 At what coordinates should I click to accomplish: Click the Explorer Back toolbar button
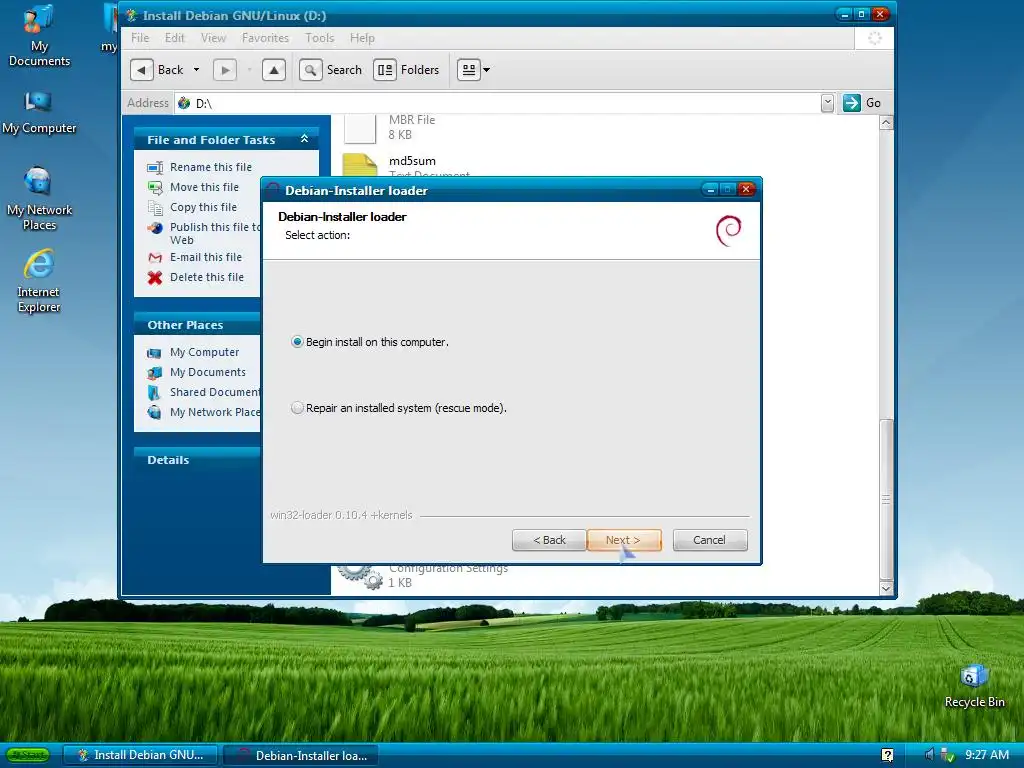157,70
